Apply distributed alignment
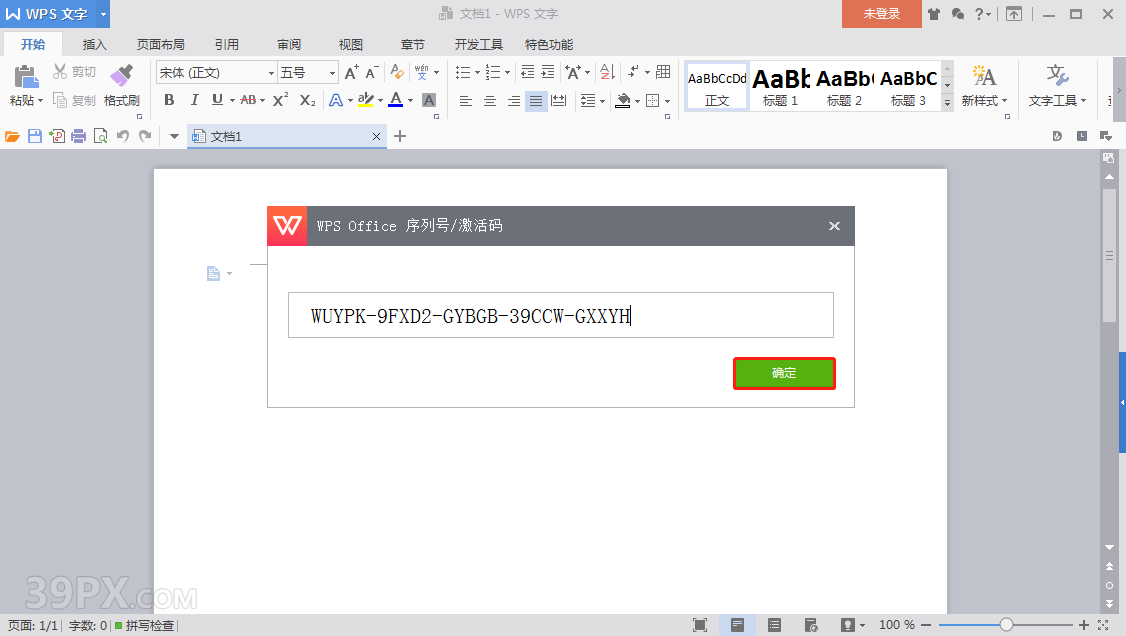 point(559,100)
